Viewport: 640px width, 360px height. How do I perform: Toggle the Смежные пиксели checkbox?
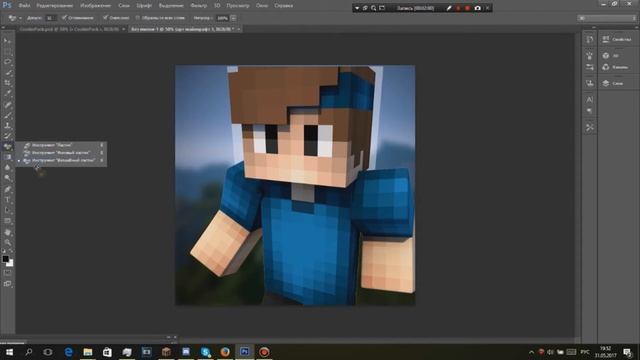105,18
